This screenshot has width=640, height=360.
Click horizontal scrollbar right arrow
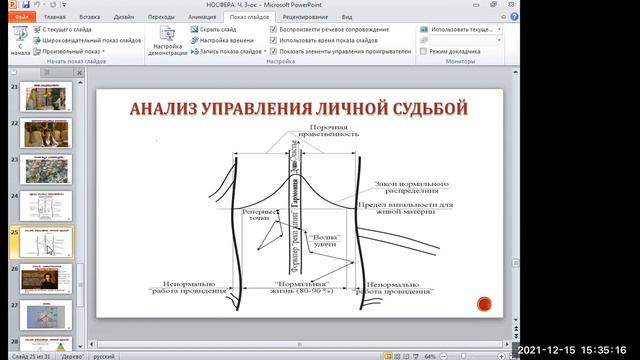click(507, 344)
